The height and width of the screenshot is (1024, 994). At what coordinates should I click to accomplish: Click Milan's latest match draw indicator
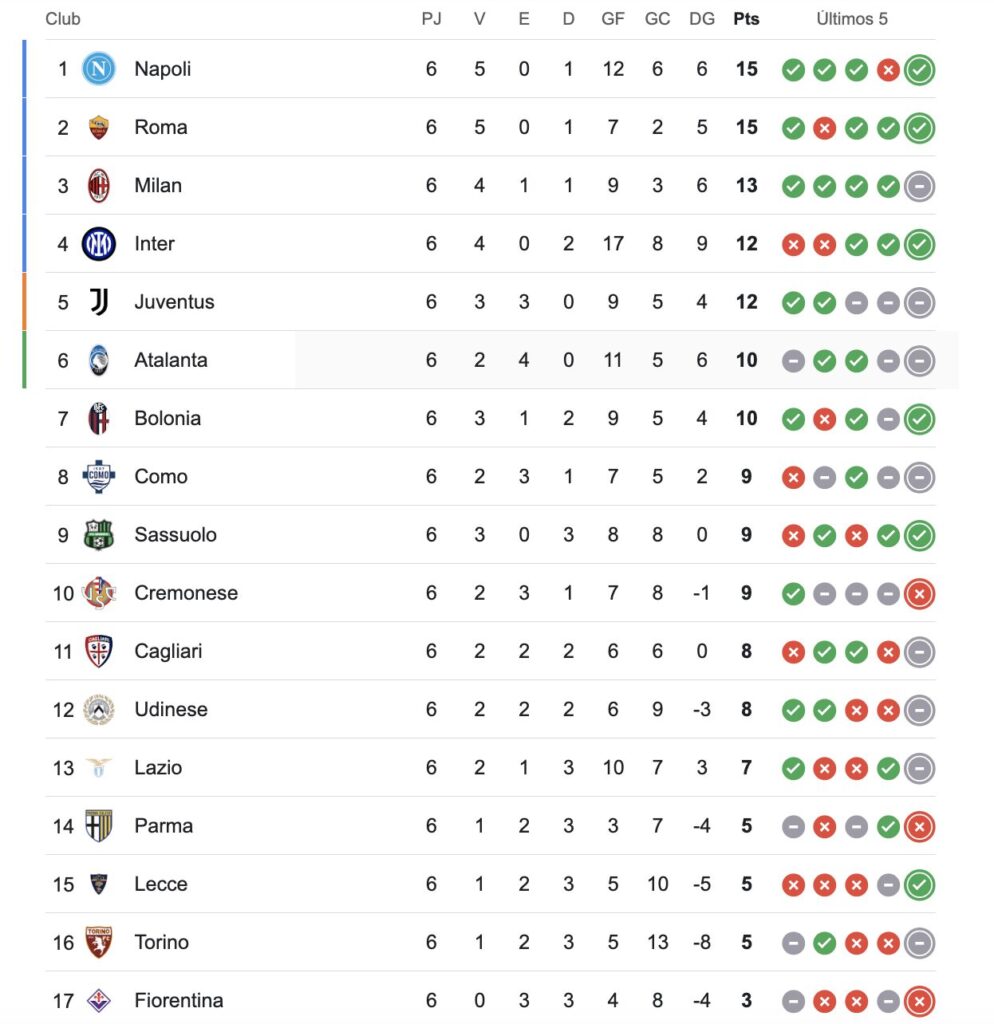click(x=919, y=186)
